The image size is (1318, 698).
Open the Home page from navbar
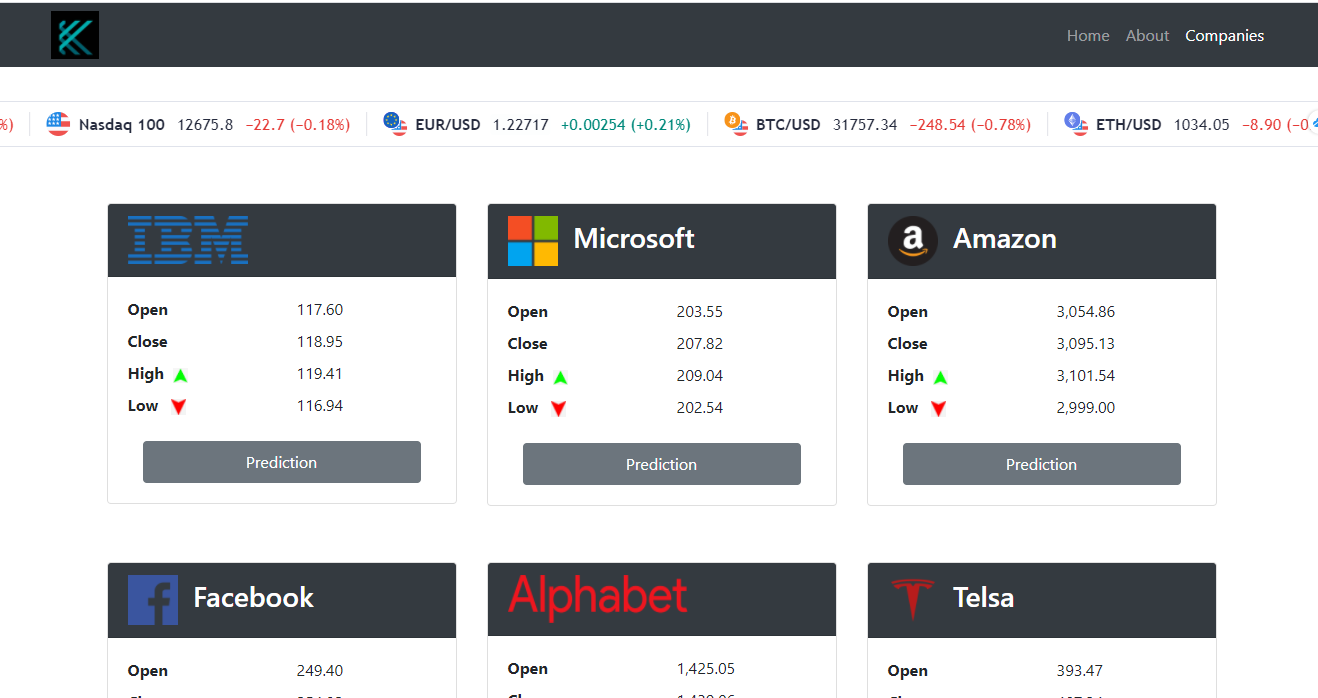click(1087, 36)
